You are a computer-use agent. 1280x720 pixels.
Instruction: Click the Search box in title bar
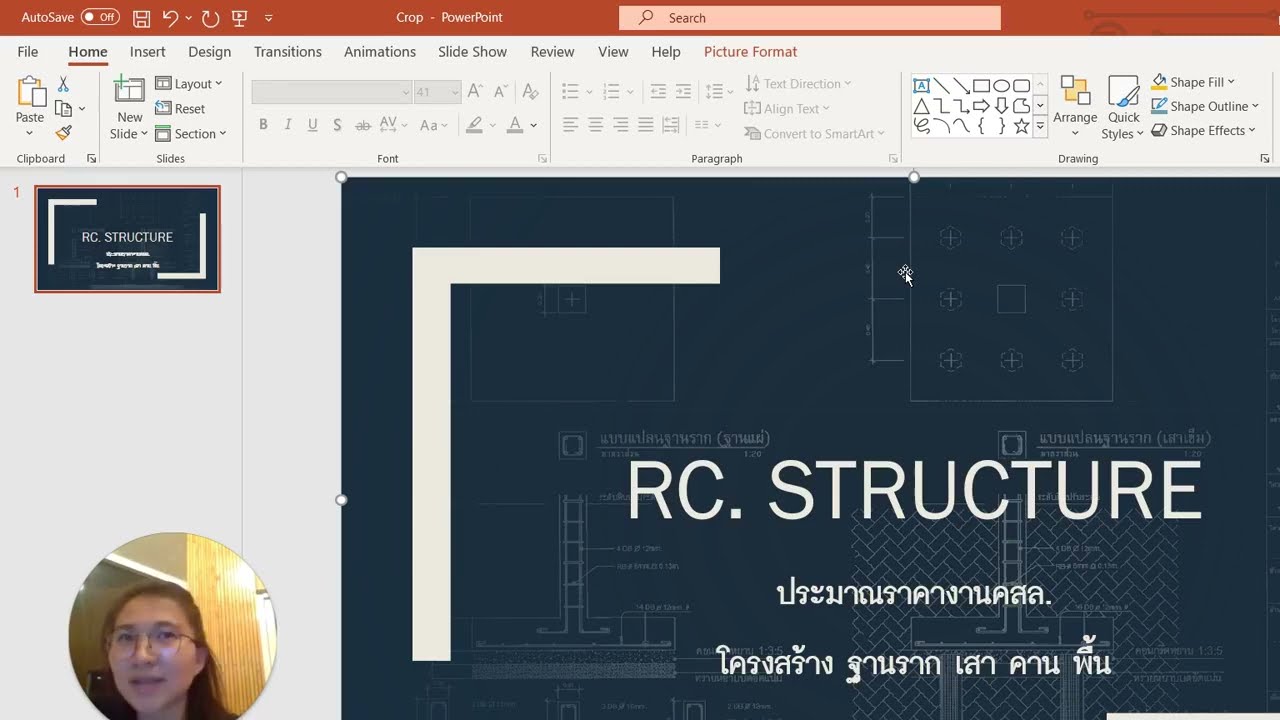pos(810,18)
